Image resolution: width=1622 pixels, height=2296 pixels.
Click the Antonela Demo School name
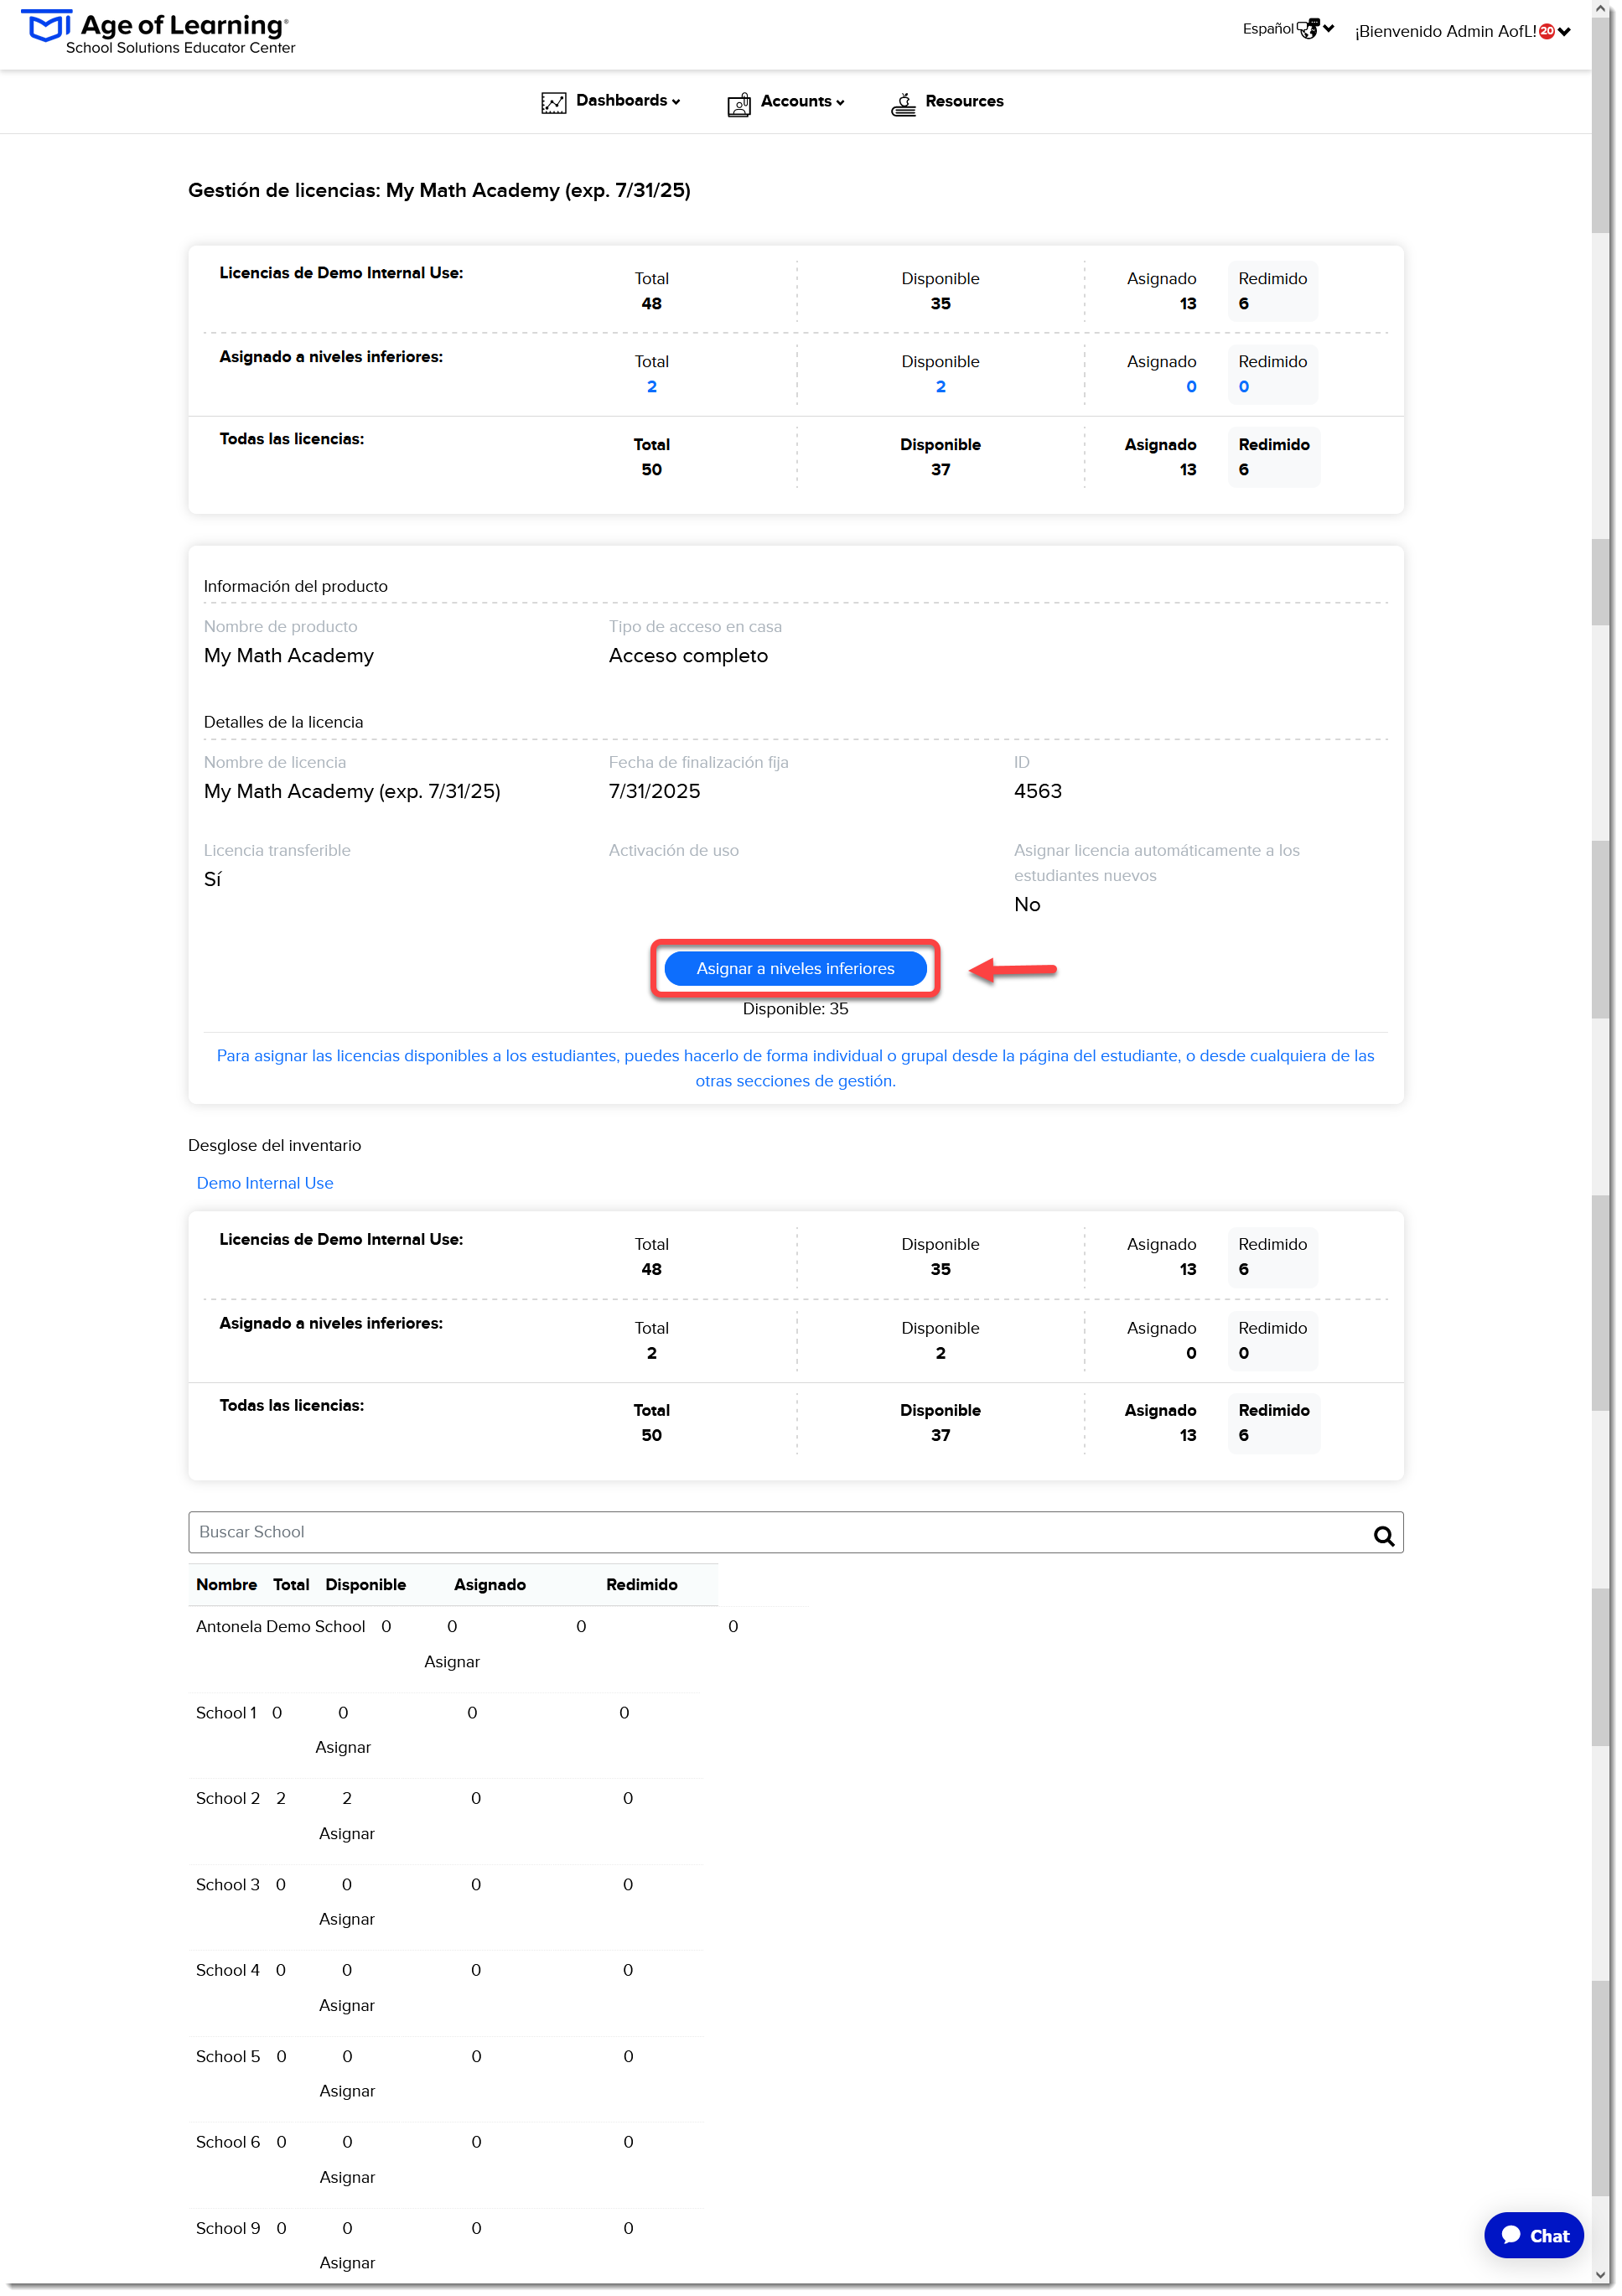pyautogui.click(x=281, y=1626)
